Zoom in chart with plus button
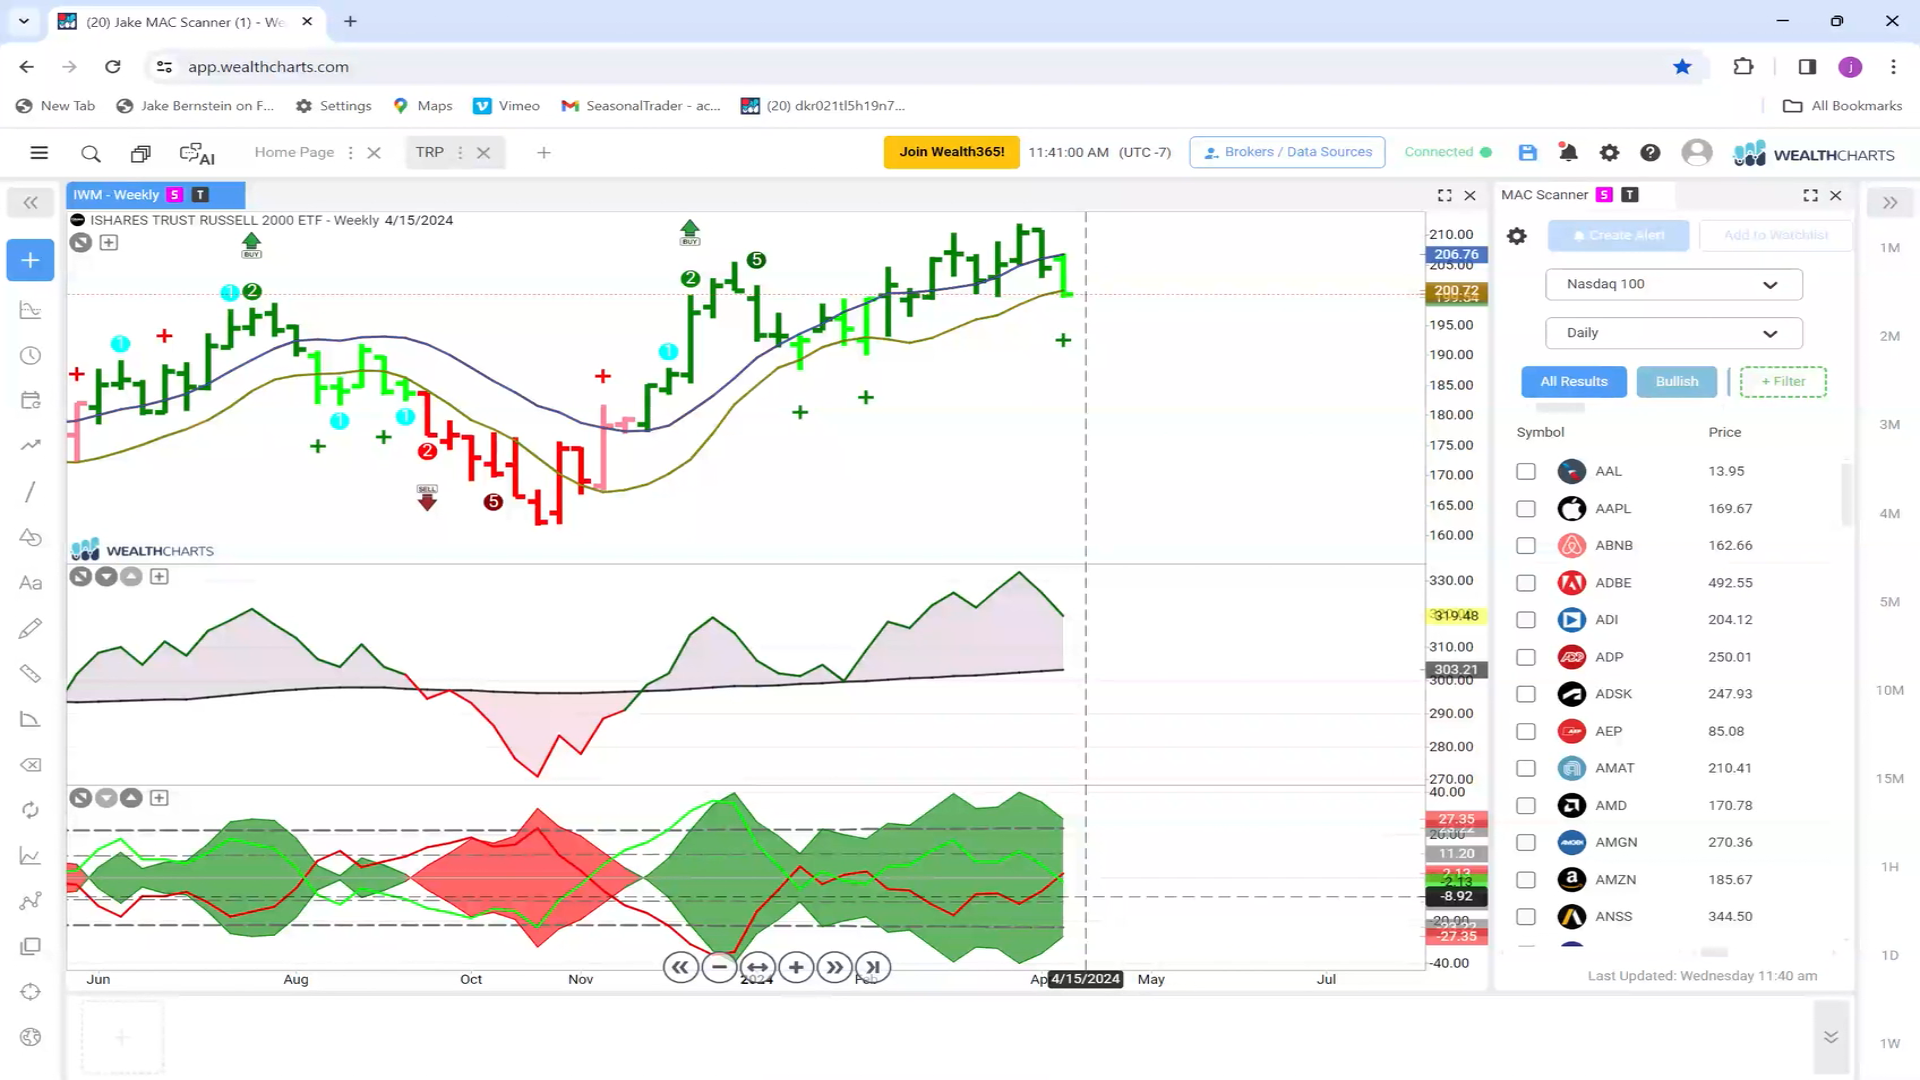 [796, 967]
